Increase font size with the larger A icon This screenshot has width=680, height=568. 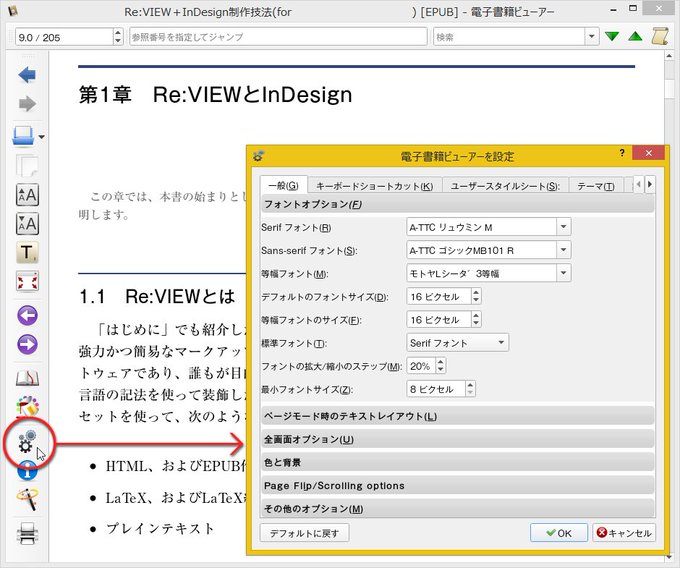27,195
